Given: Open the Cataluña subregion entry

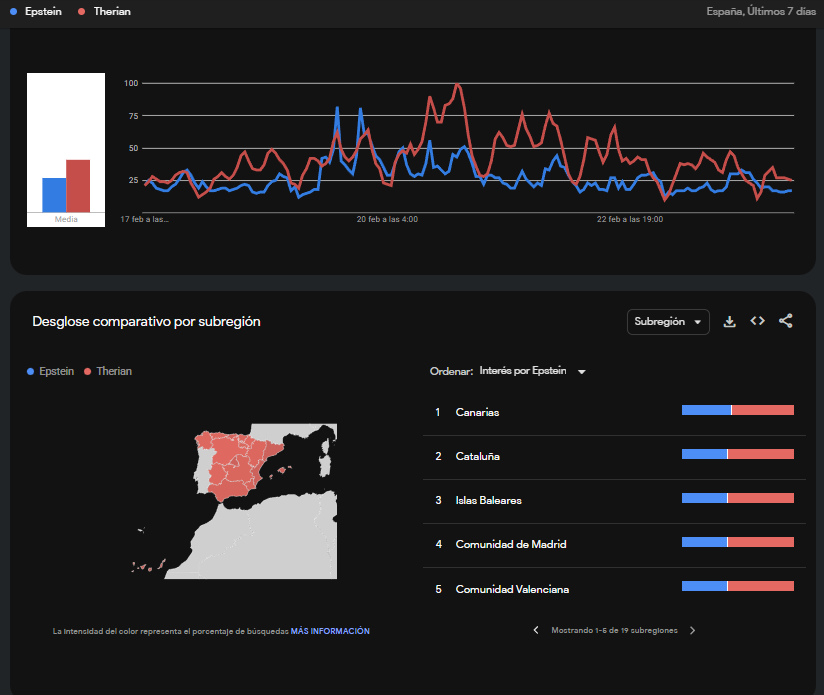Looking at the screenshot, I should (477, 456).
